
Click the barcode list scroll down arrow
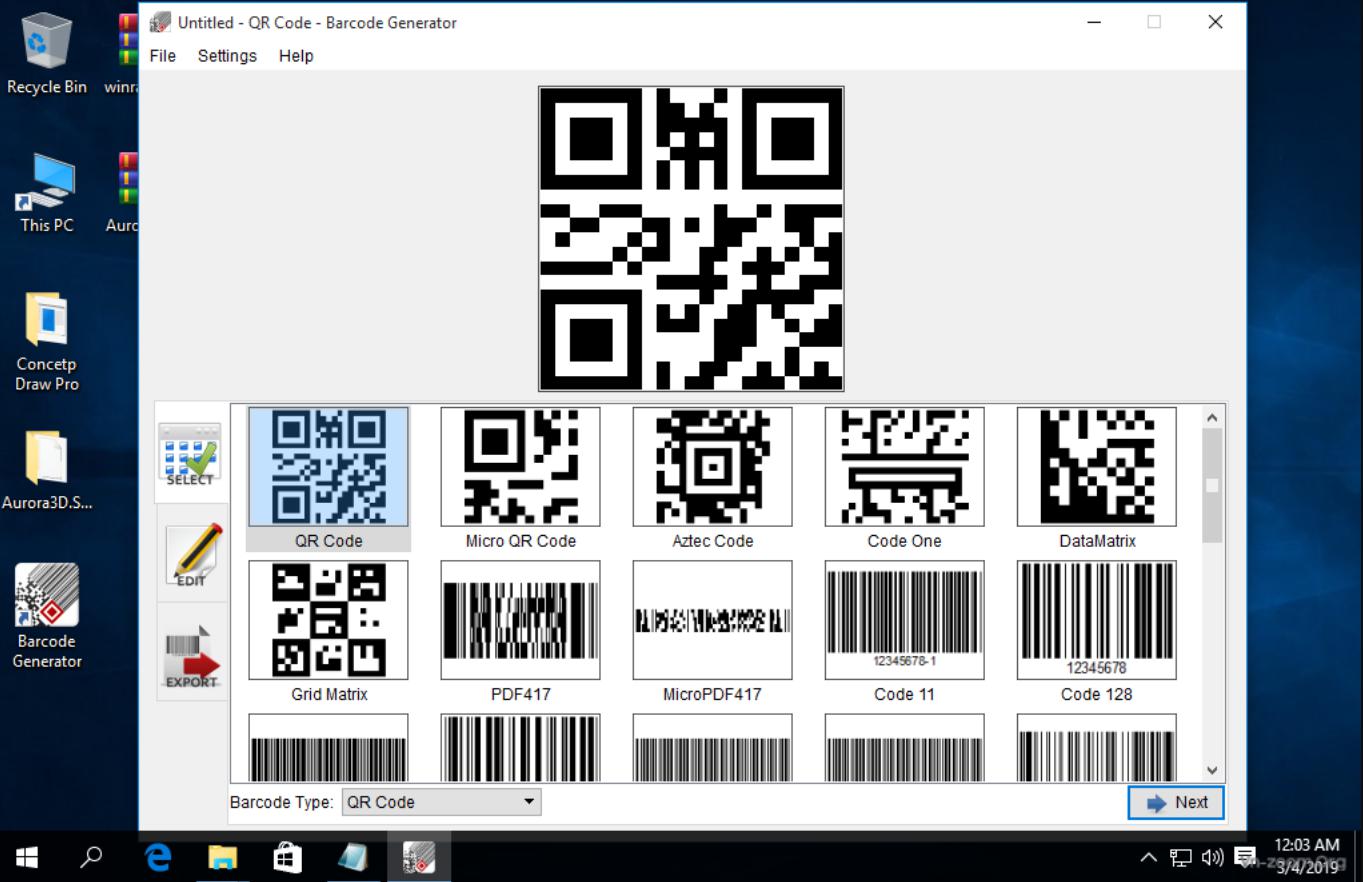pos(1212,771)
